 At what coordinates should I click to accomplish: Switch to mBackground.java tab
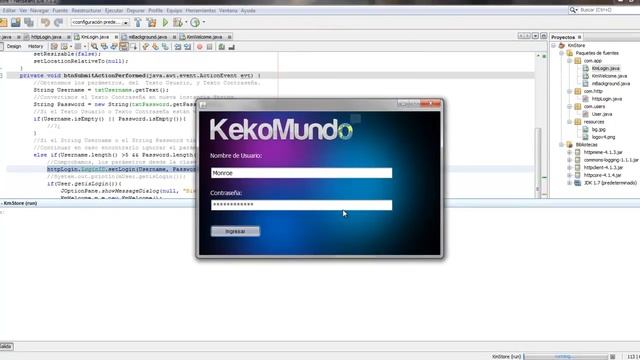pyautogui.click(x=148, y=37)
